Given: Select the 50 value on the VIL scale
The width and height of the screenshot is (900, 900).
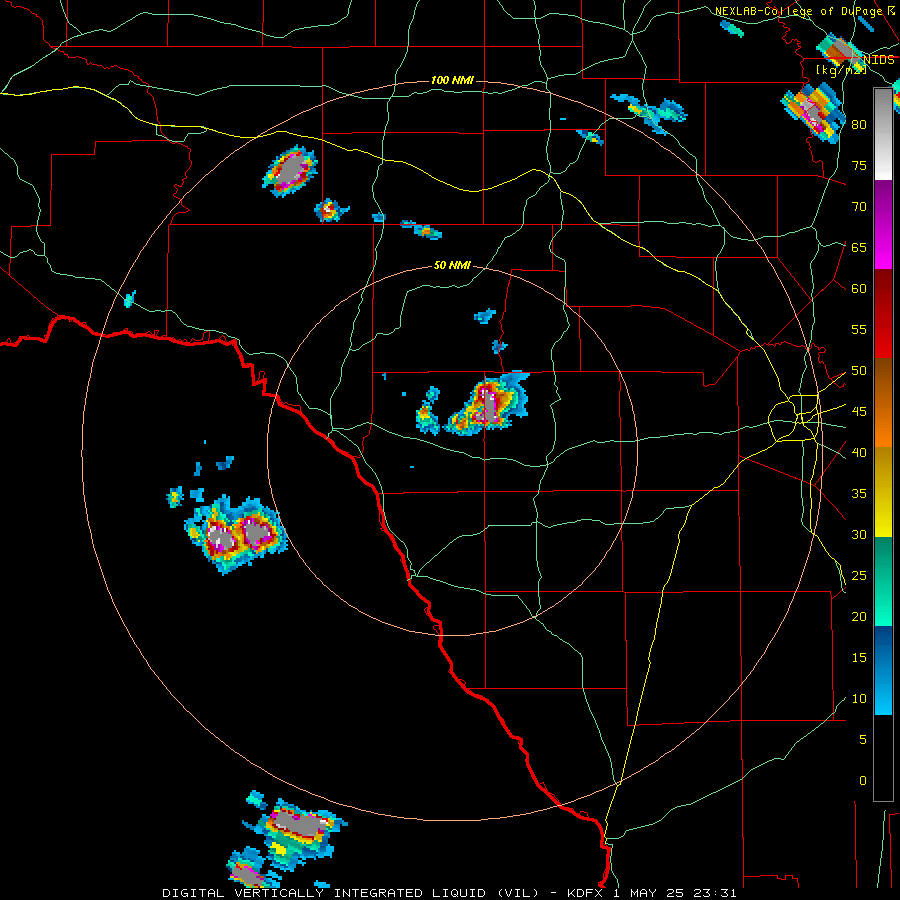Looking at the screenshot, I should [x=859, y=371].
